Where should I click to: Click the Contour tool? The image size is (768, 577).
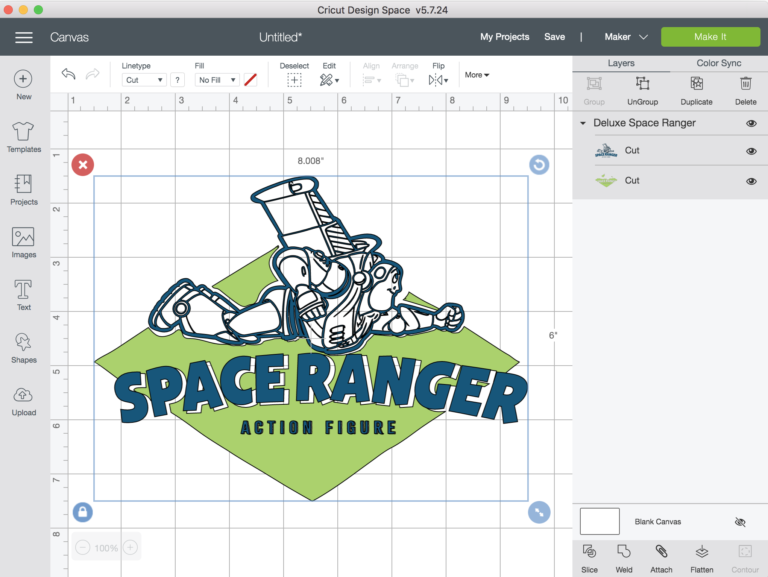pos(745,558)
